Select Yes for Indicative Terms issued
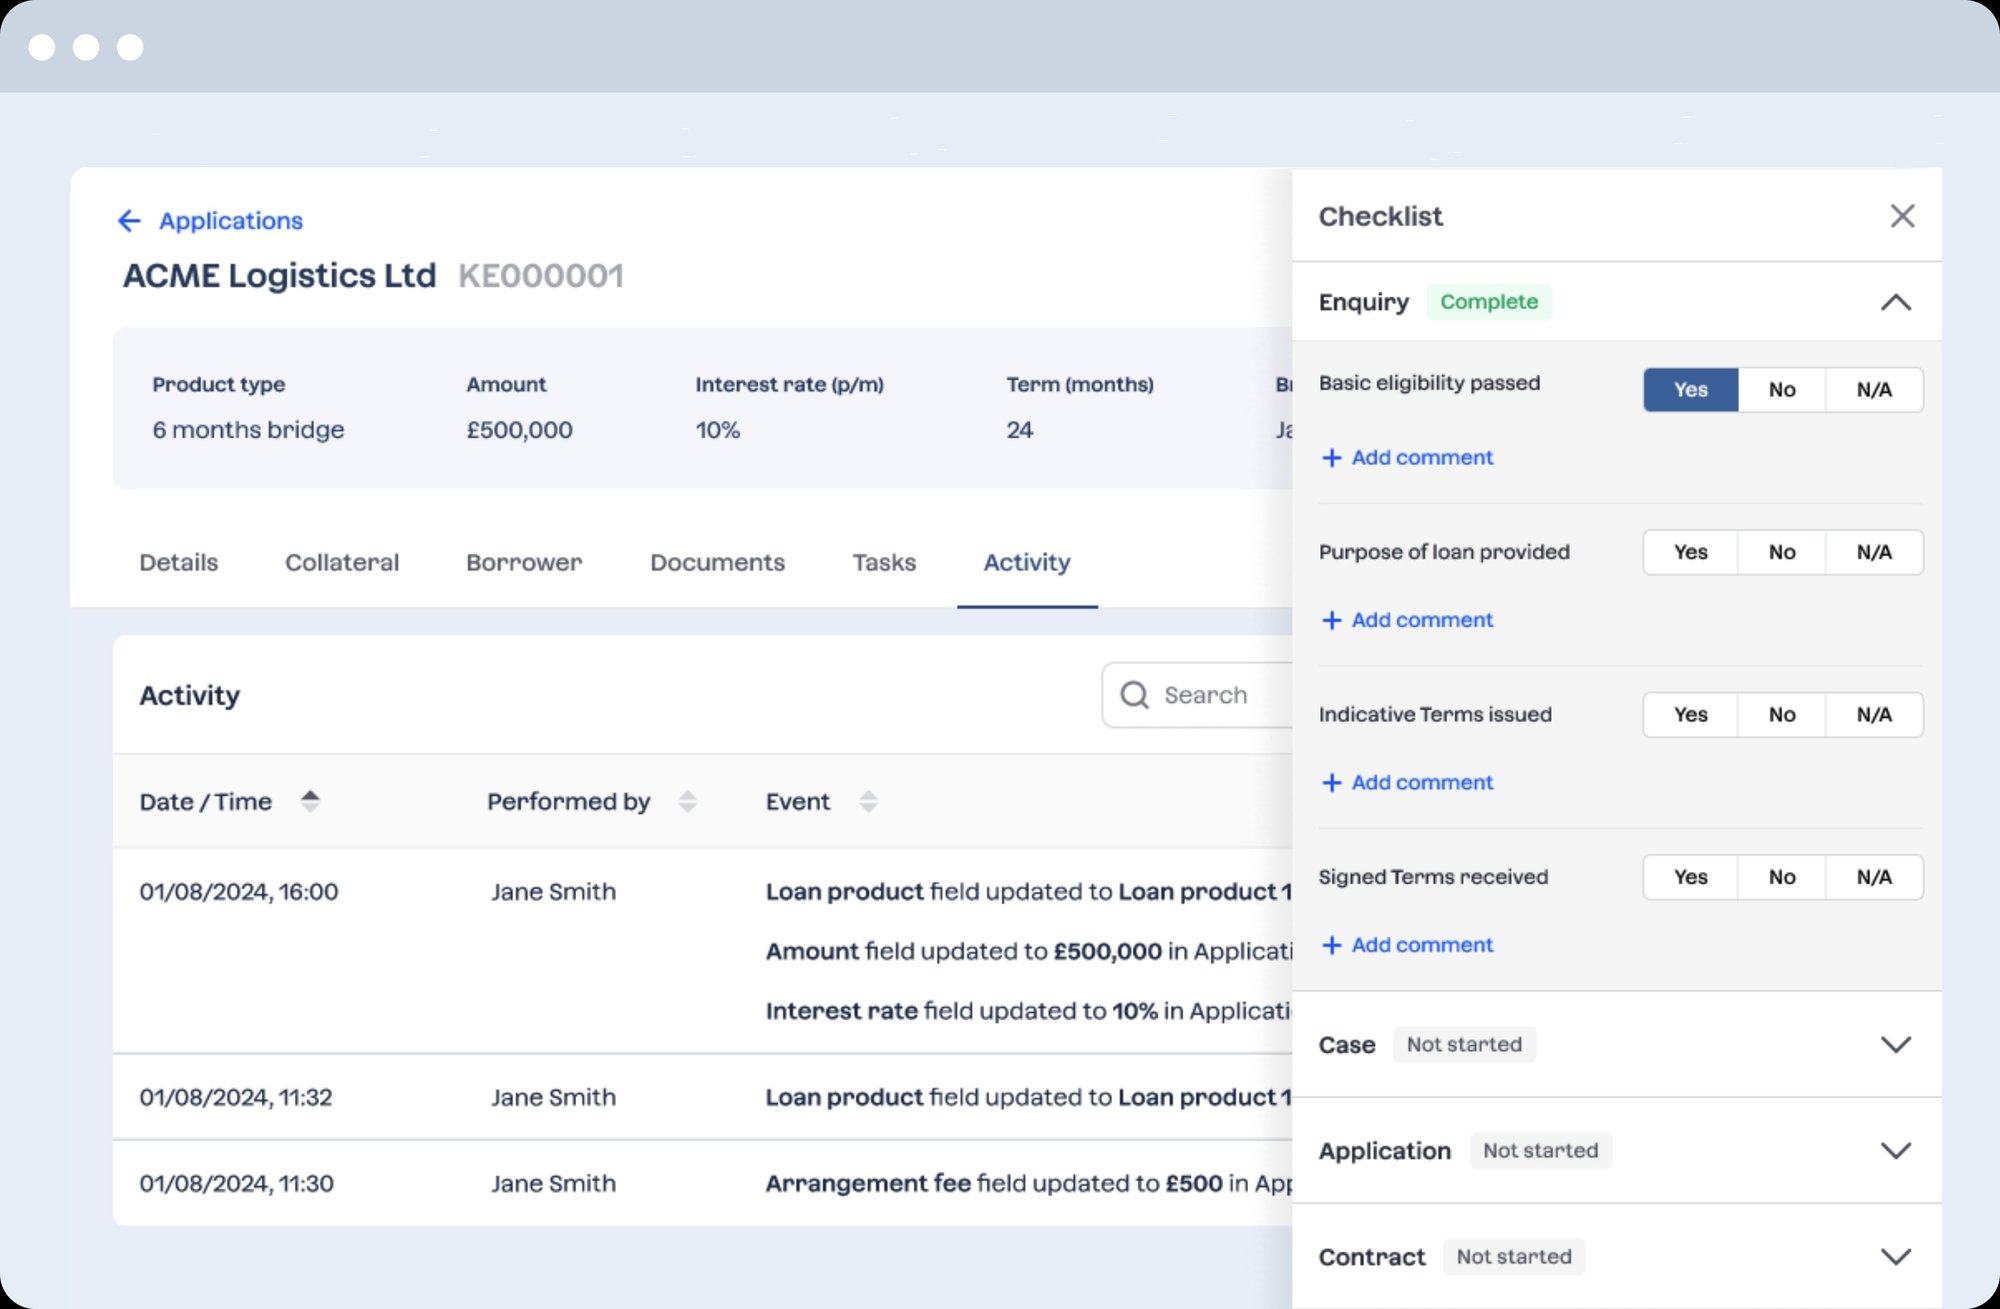 (x=1690, y=715)
